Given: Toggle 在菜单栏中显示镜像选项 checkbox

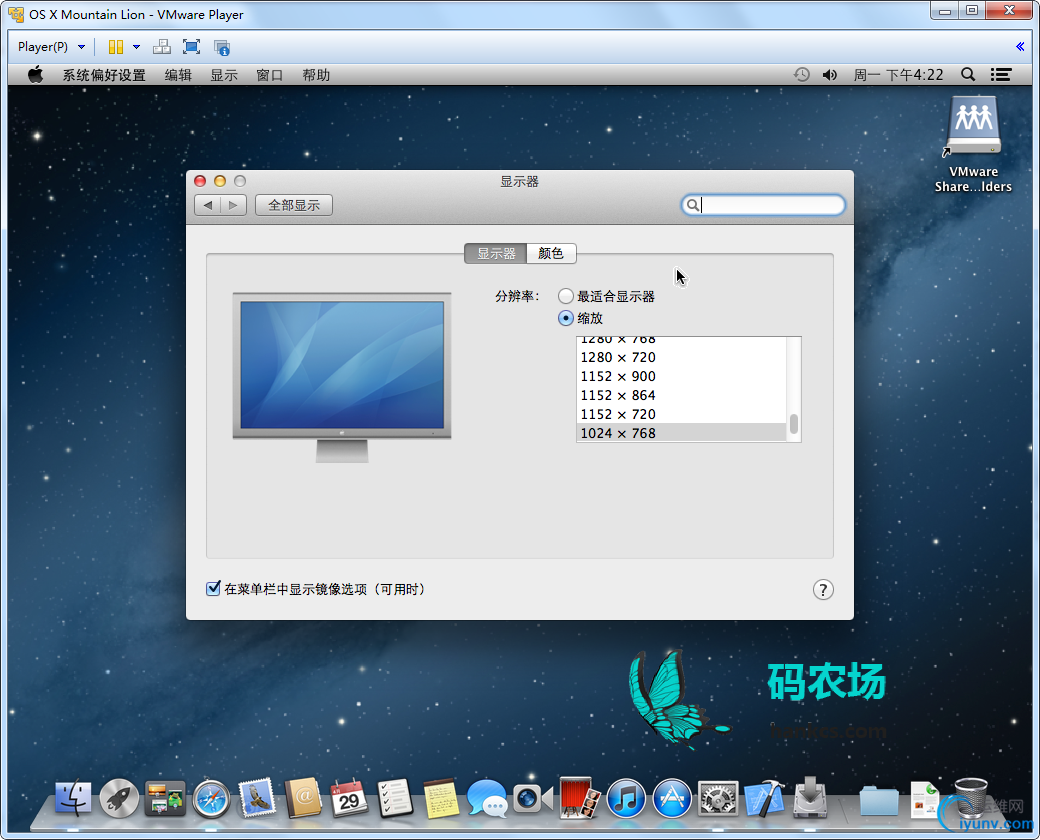Looking at the screenshot, I should point(213,589).
